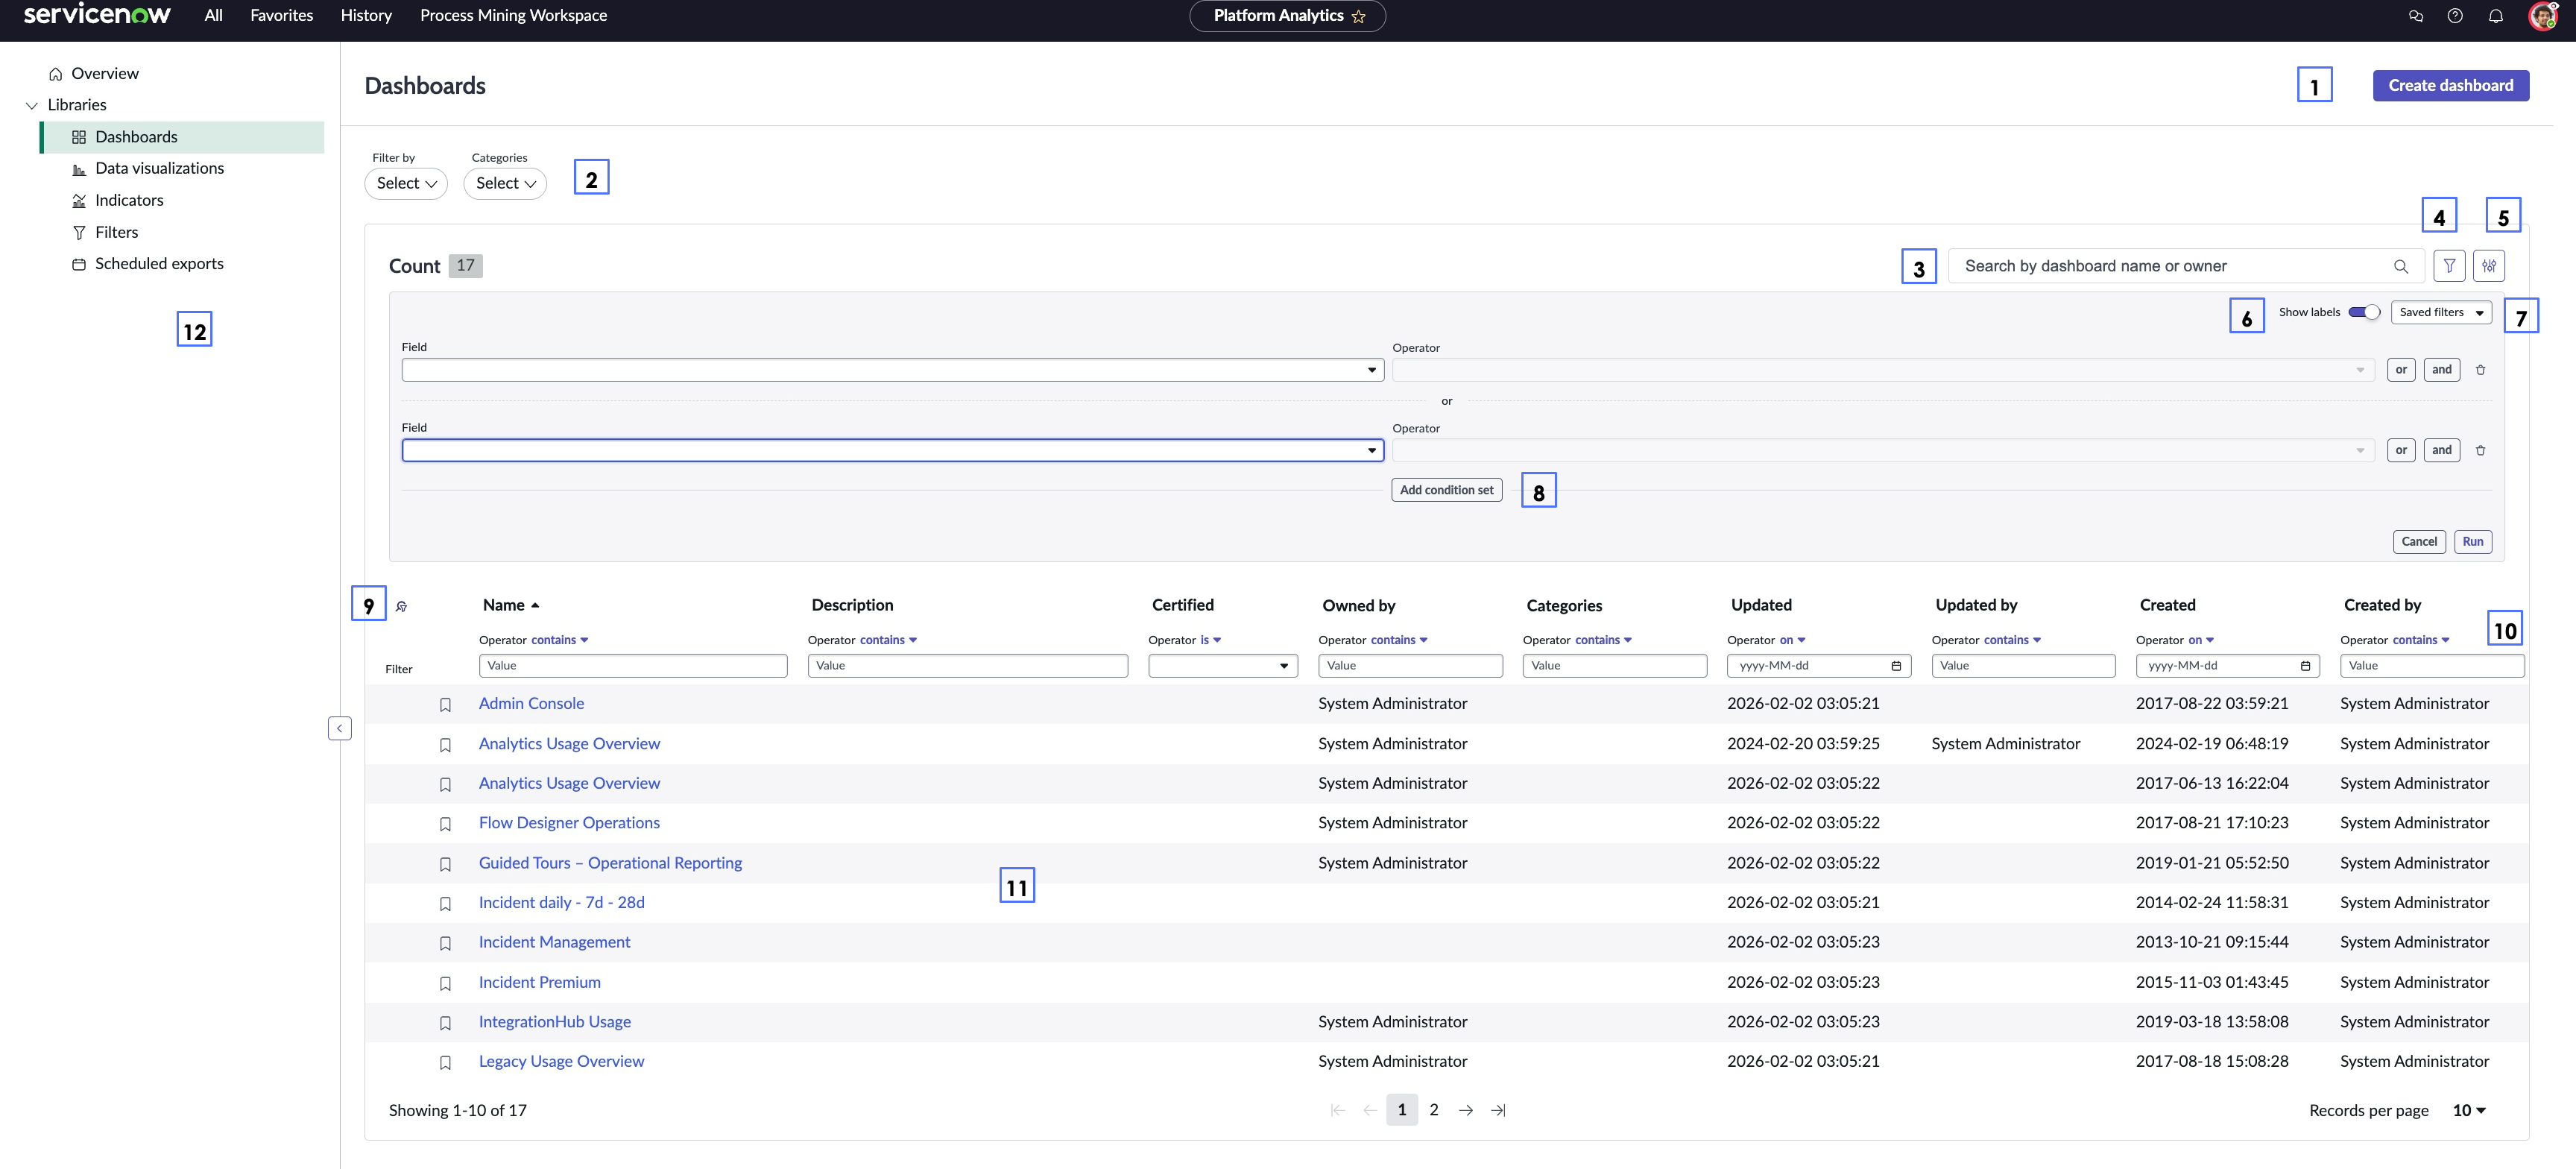Screen dimensions: 2576x1169
Task: Open calendar picker for Updated filter
Action: pyautogui.click(x=1896, y=666)
